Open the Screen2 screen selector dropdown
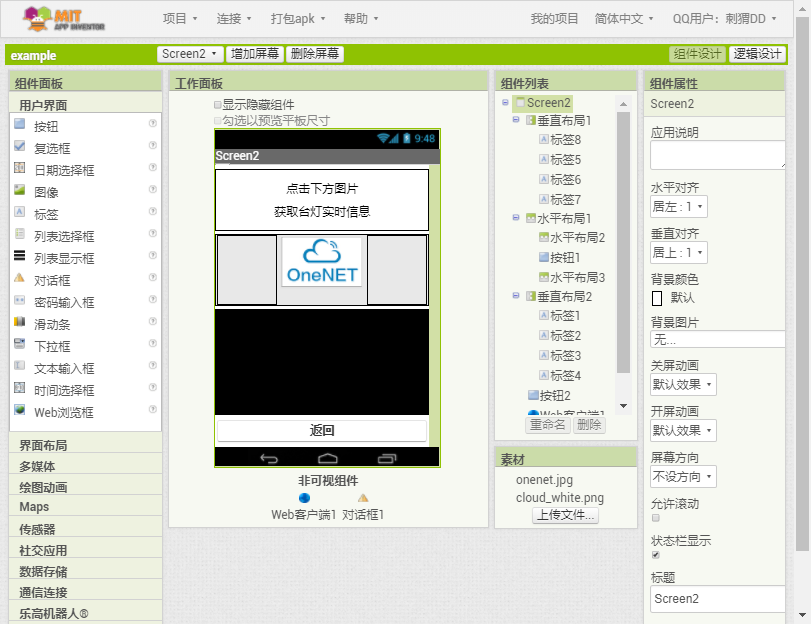Image resolution: width=811 pixels, height=624 pixels. (190, 54)
